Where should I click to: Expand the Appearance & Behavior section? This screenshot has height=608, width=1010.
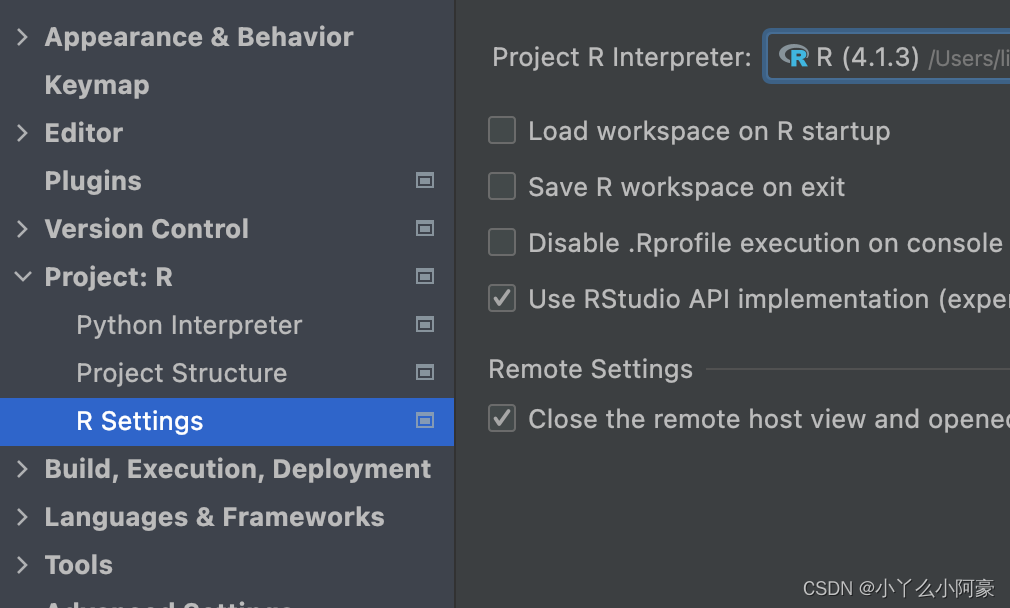point(21,36)
